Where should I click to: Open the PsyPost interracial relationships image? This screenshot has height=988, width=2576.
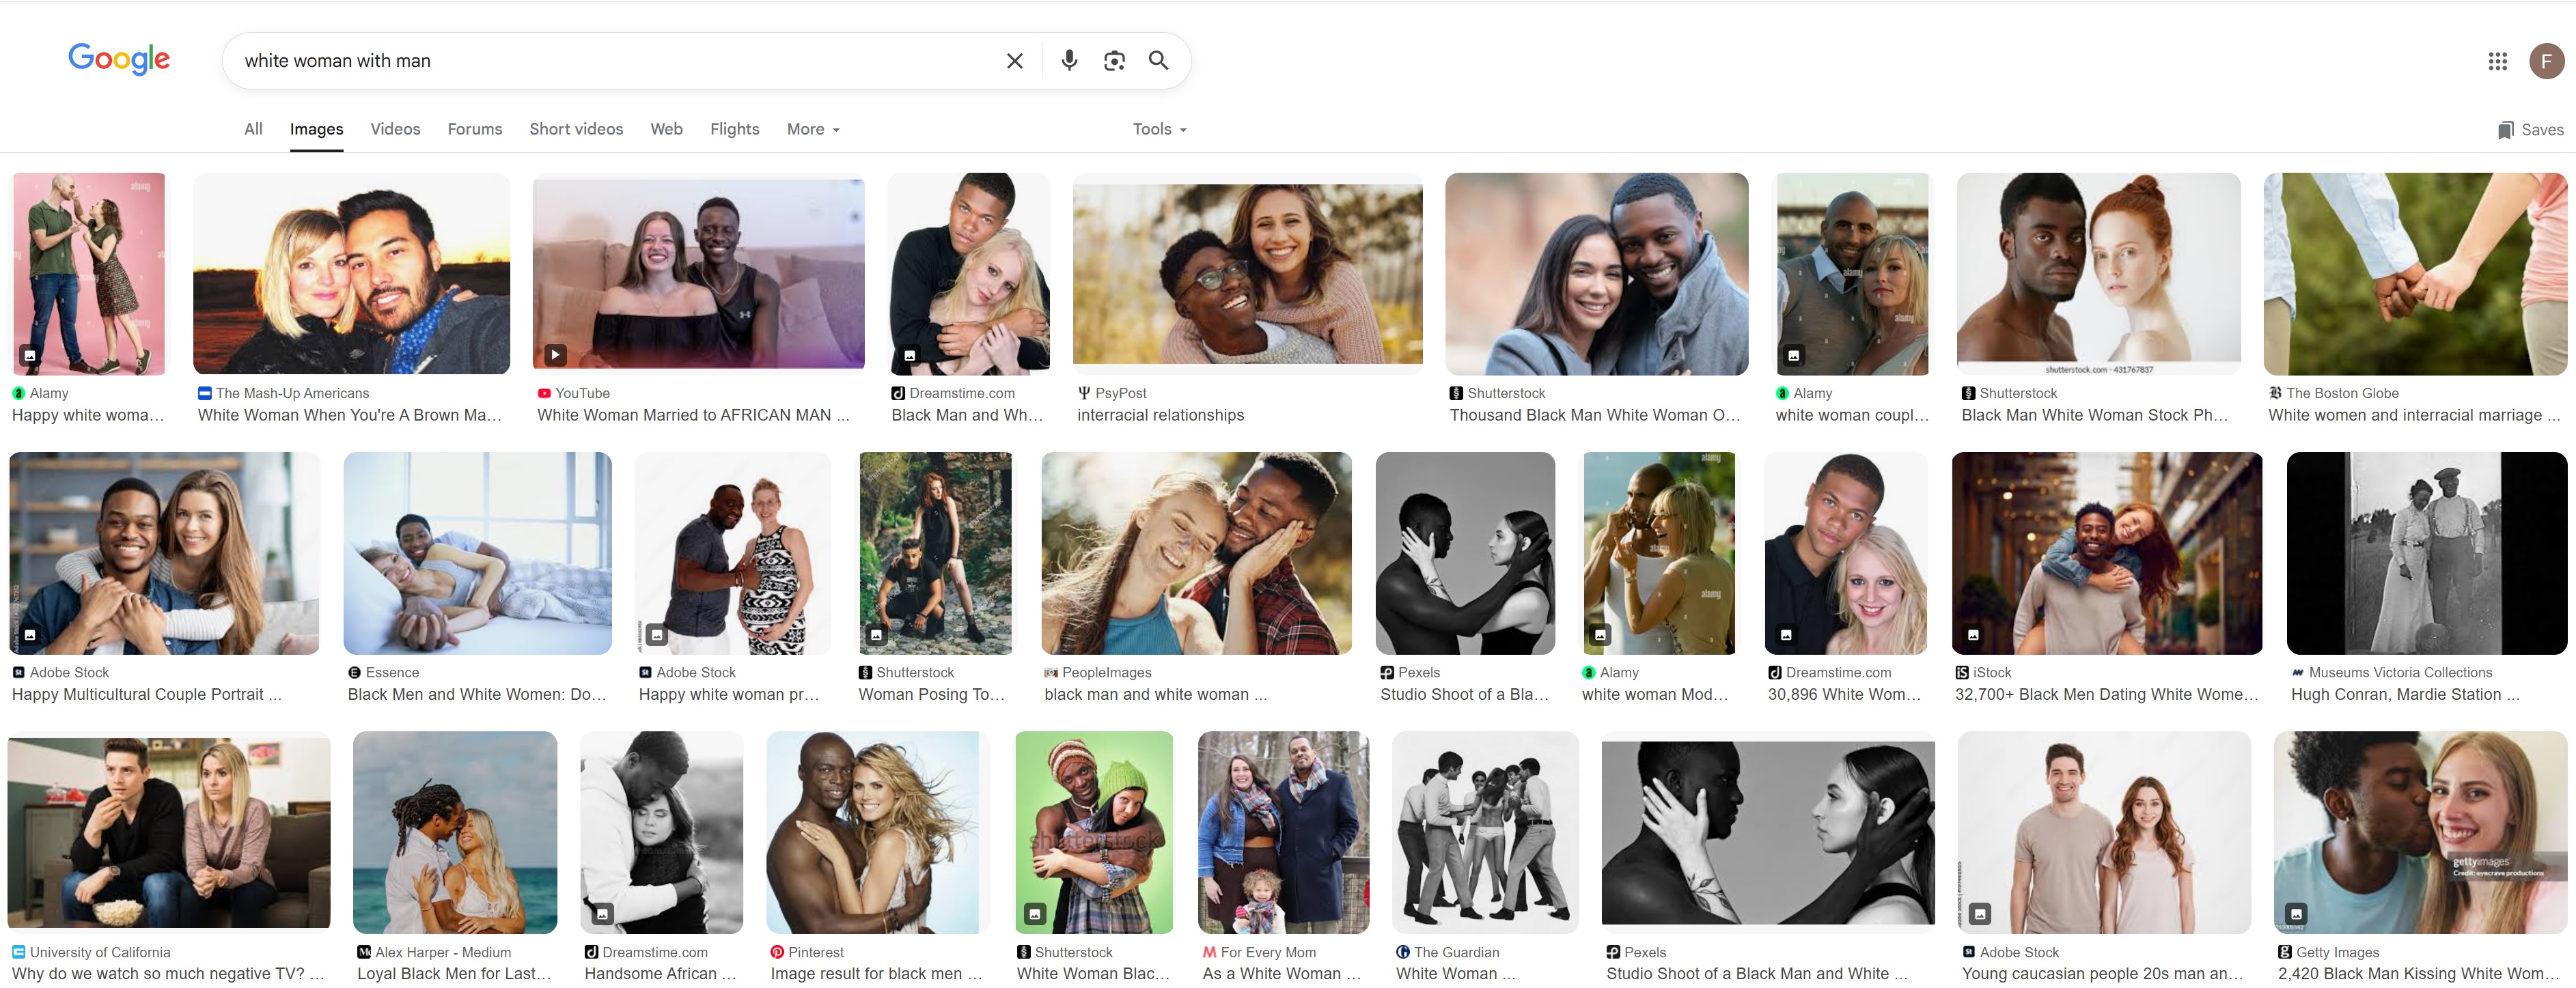point(1247,274)
